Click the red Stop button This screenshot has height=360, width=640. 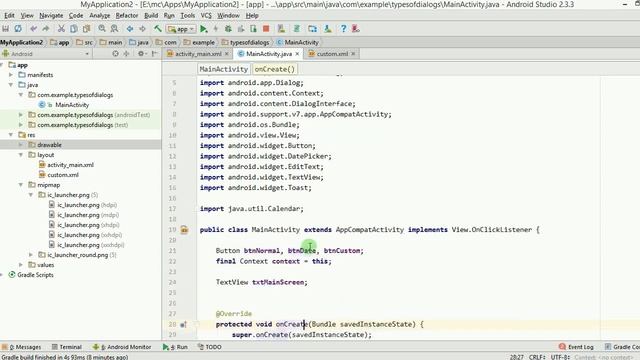point(266,29)
